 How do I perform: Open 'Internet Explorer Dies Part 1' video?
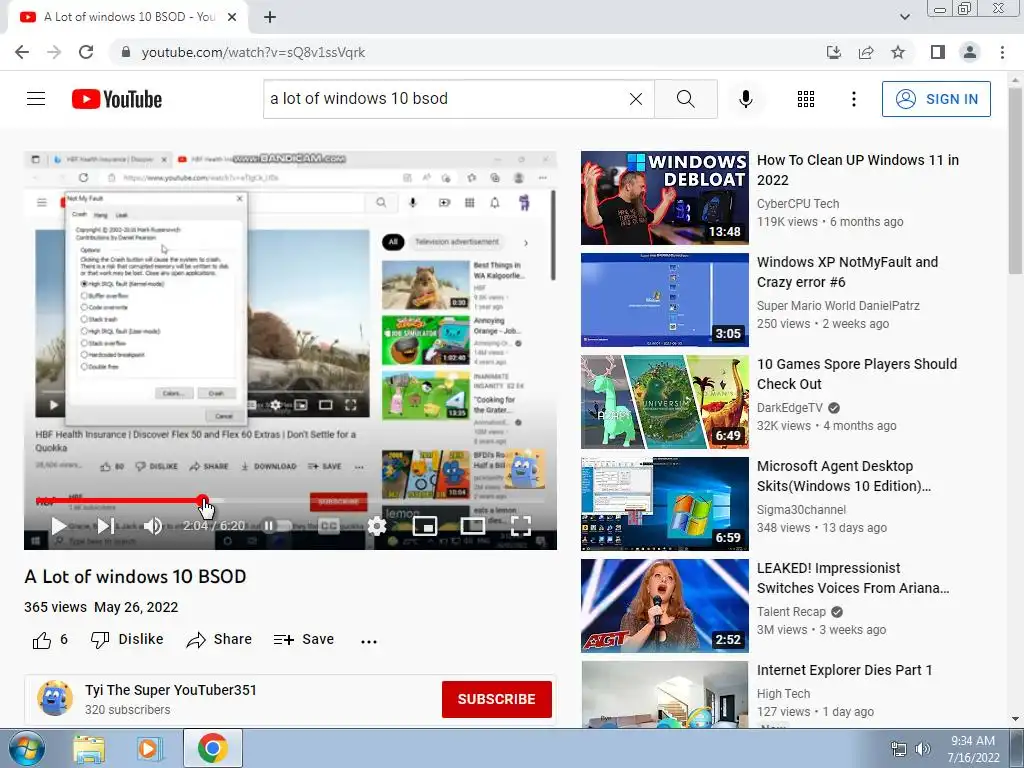click(844, 670)
